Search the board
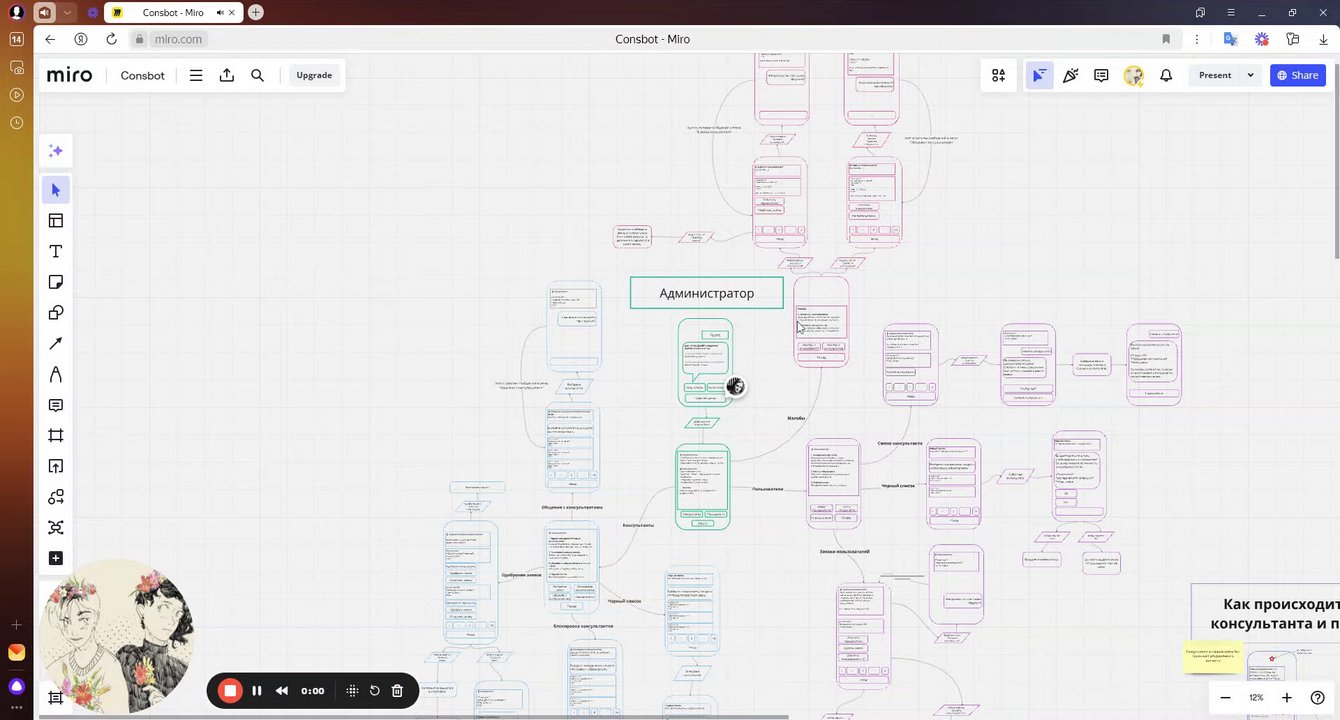 tap(257, 75)
